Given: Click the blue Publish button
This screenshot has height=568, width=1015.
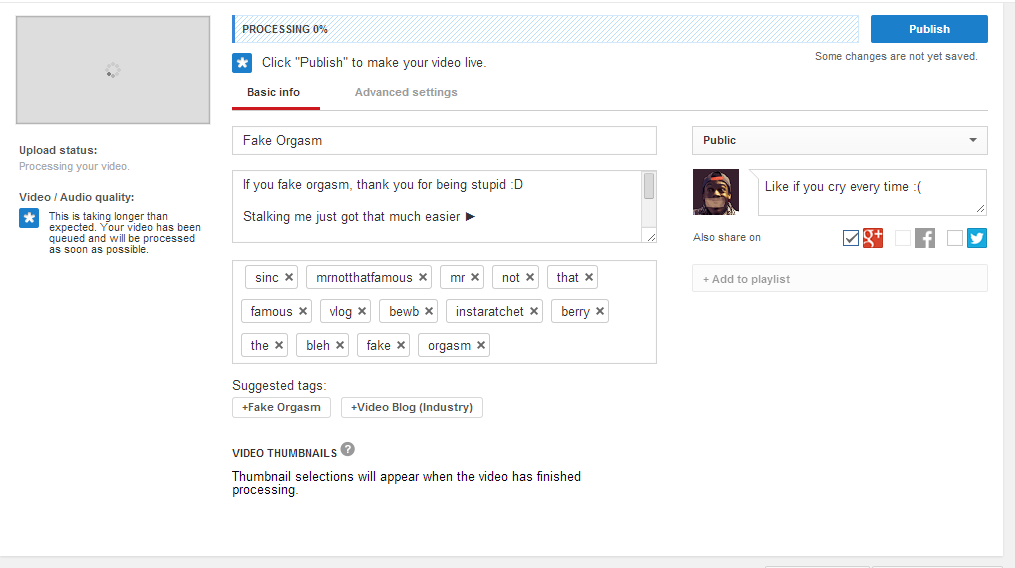Looking at the screenshot, I should point(929,29).
